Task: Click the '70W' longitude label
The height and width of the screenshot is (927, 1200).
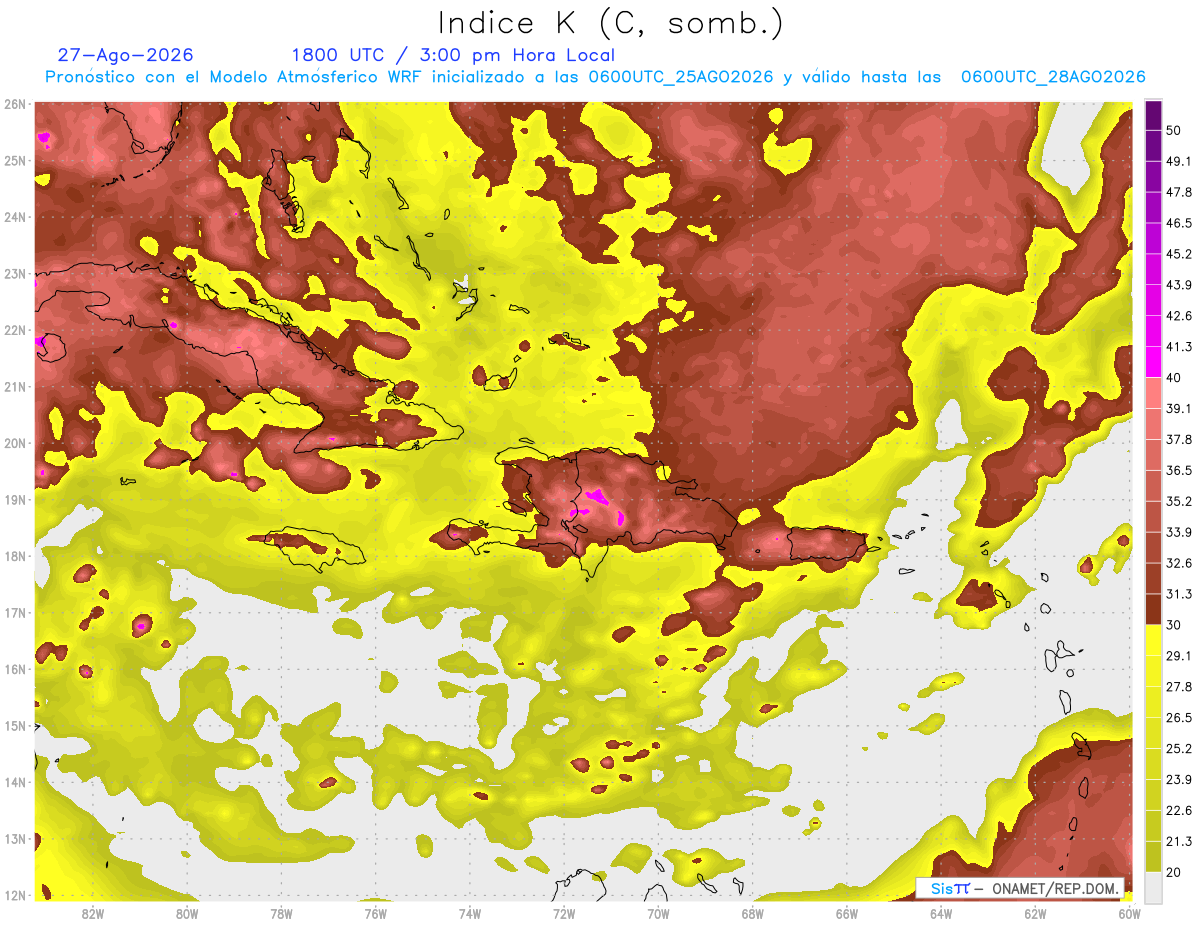Action: pos(658,914)
